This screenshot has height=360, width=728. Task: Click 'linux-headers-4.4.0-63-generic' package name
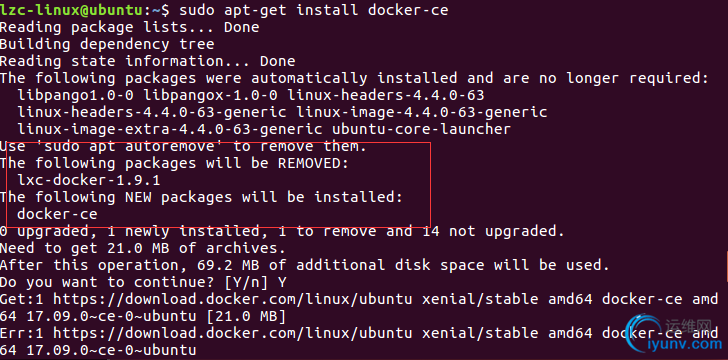pos(152,112)
